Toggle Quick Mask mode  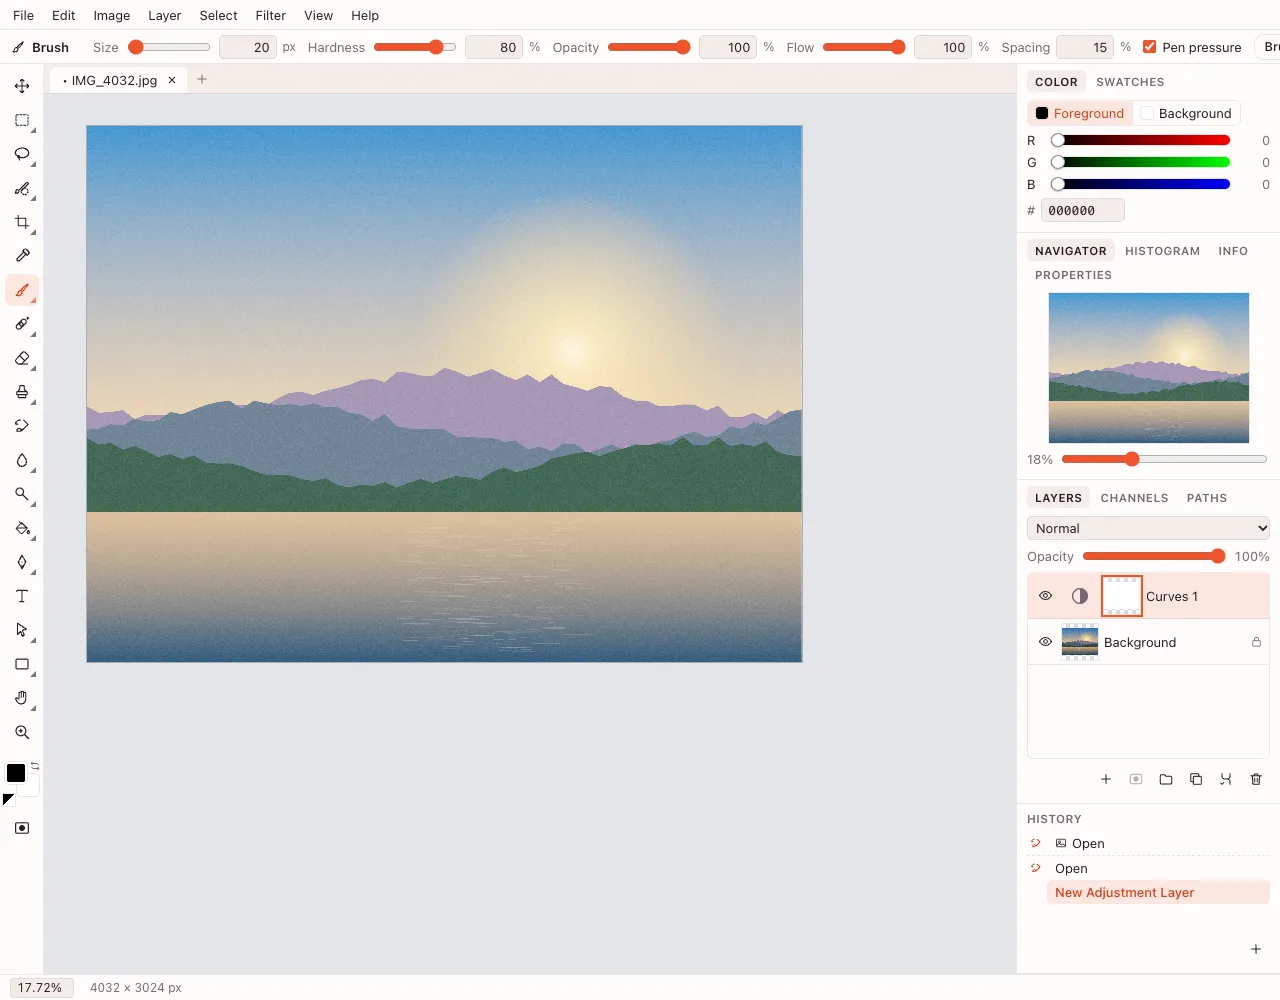22,828
